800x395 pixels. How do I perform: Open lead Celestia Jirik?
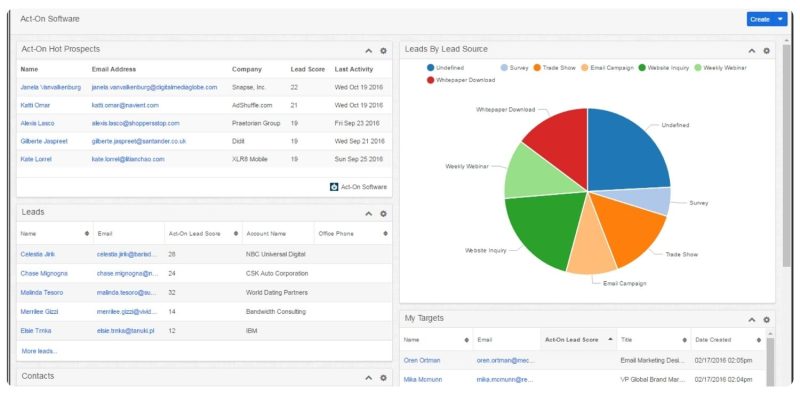pos(37,254)
